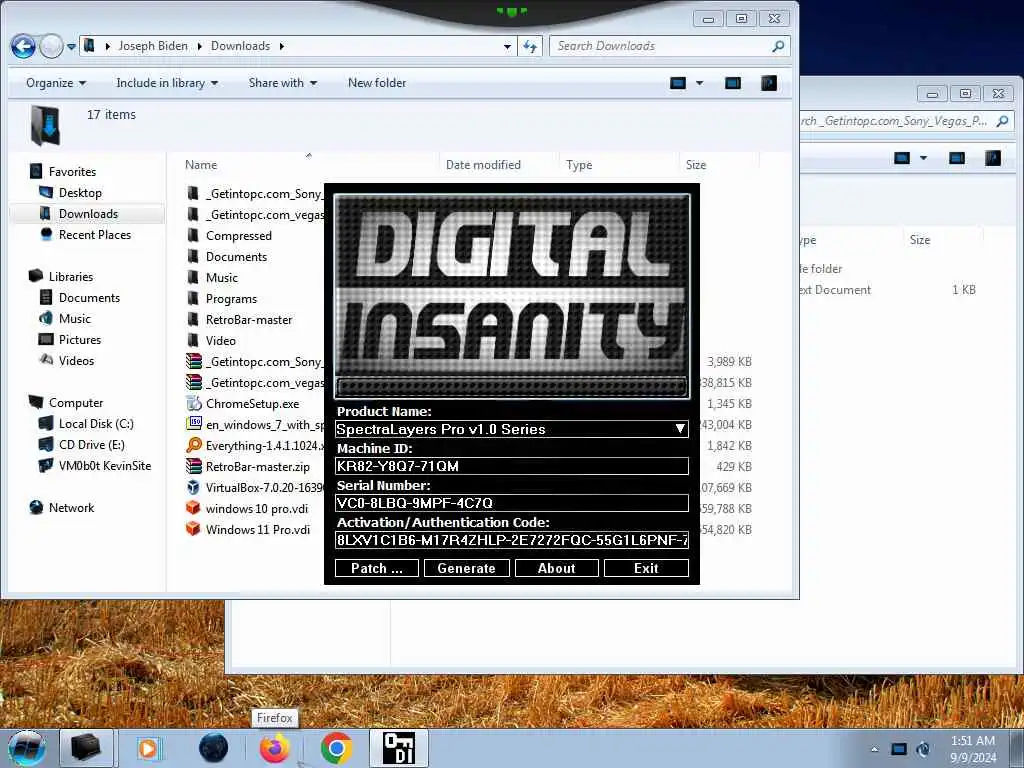Click the Patch button in keygen

pos(377,568)
